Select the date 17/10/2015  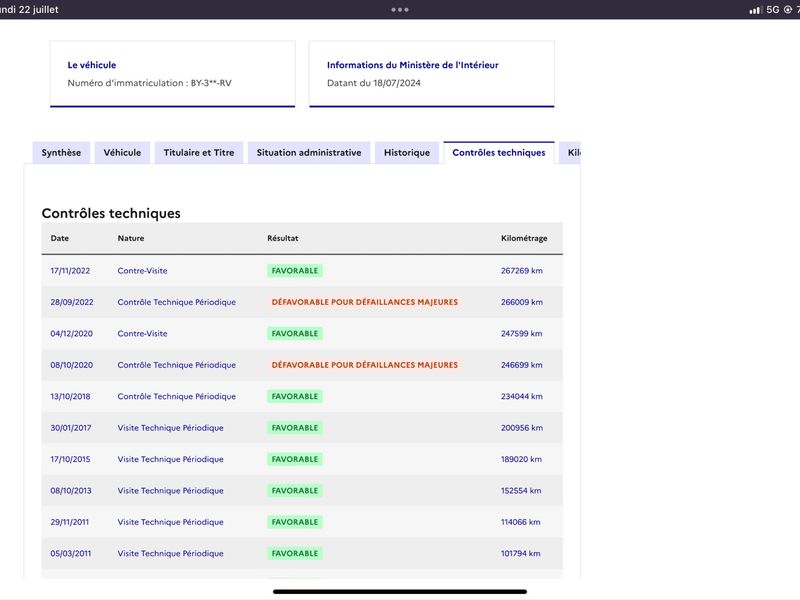[70, 459]
